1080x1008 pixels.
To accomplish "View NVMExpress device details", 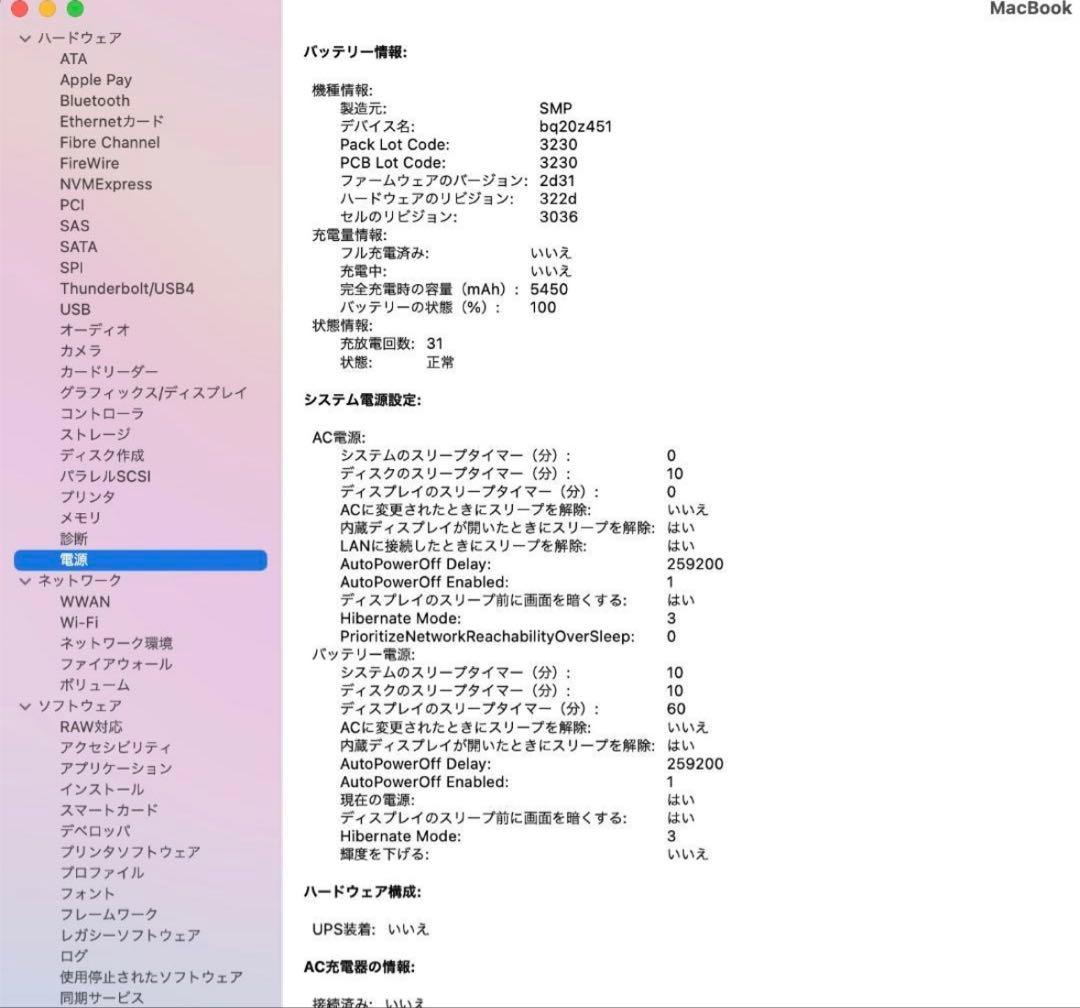I will point(107,184).
